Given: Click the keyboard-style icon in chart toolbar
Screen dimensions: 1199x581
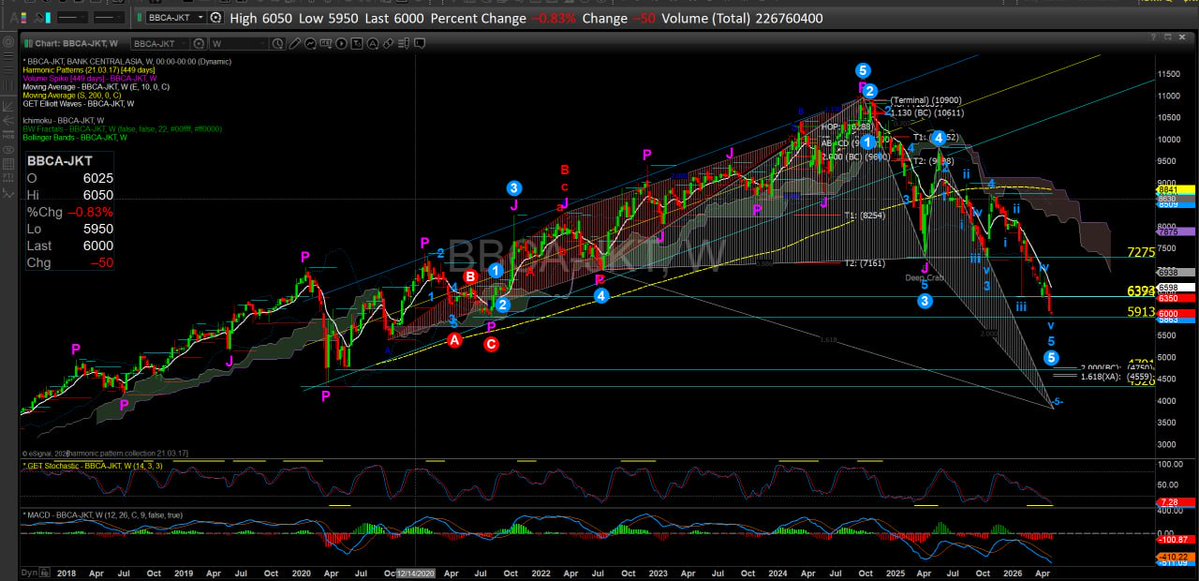Looking at the screenshot, I should coord(326,42).
